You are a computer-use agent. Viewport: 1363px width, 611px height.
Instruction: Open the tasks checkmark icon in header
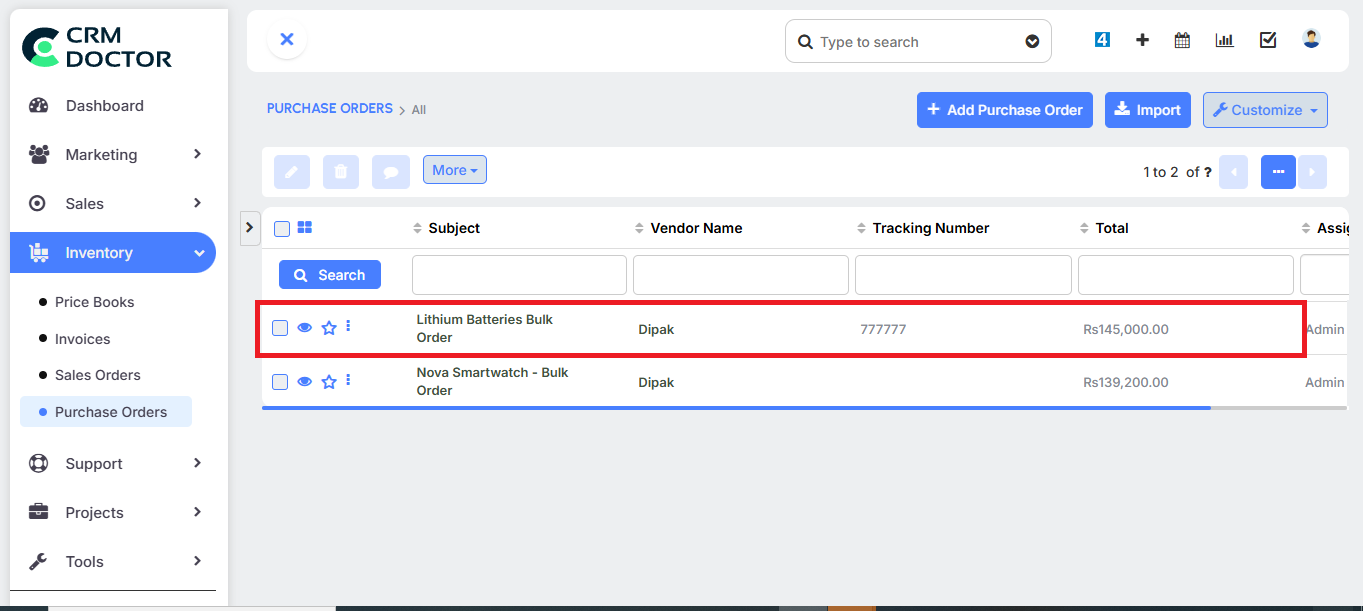tap(1268, 40)
